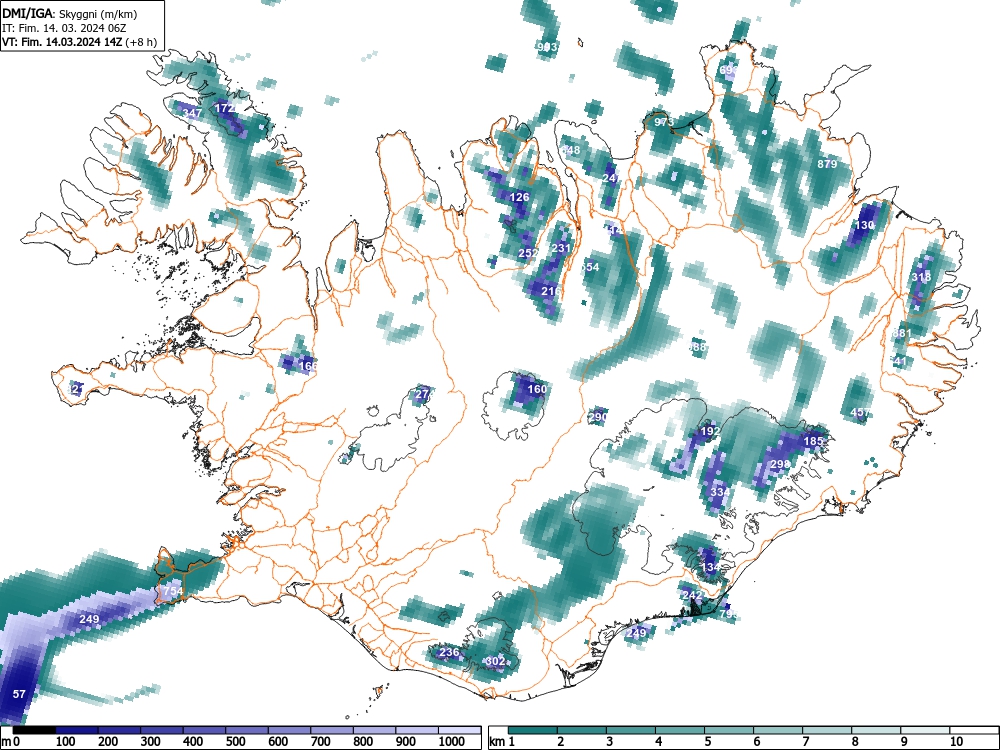Click the visibility value '879' on the map
The image size is (1000, 750).
tap(827, 164)
